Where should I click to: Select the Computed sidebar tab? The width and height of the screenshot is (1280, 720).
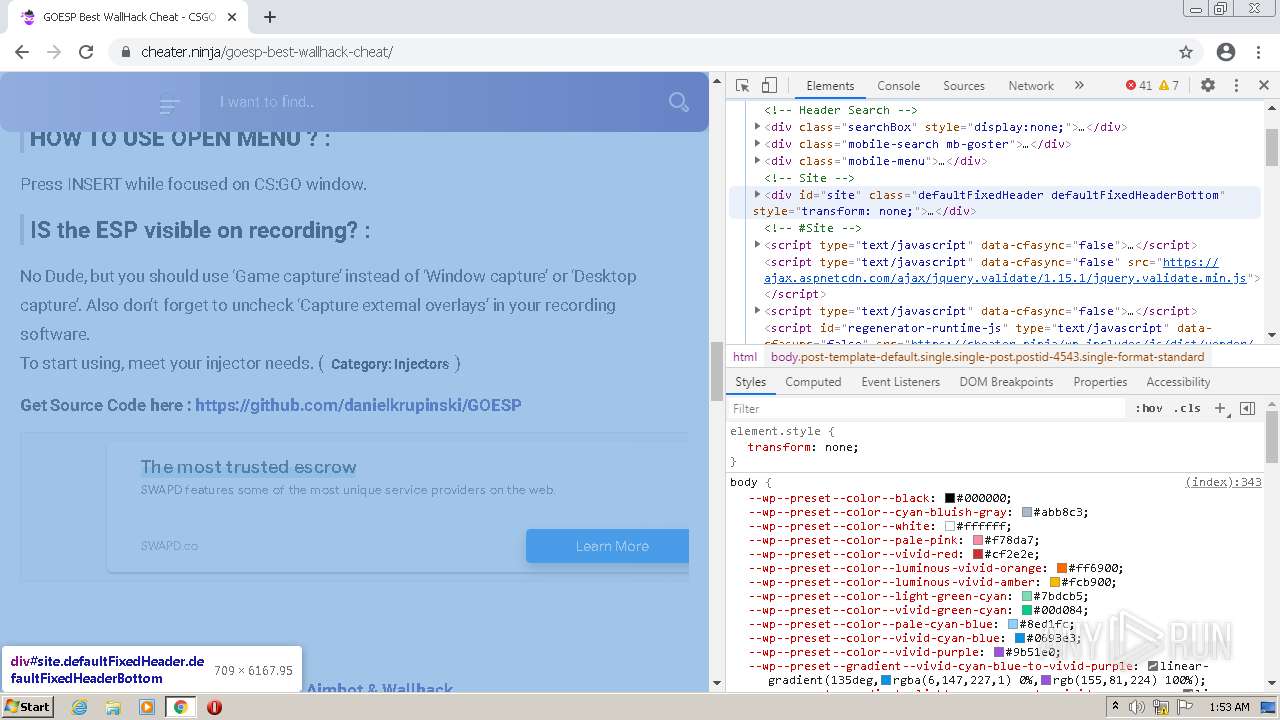coord(813,382)
